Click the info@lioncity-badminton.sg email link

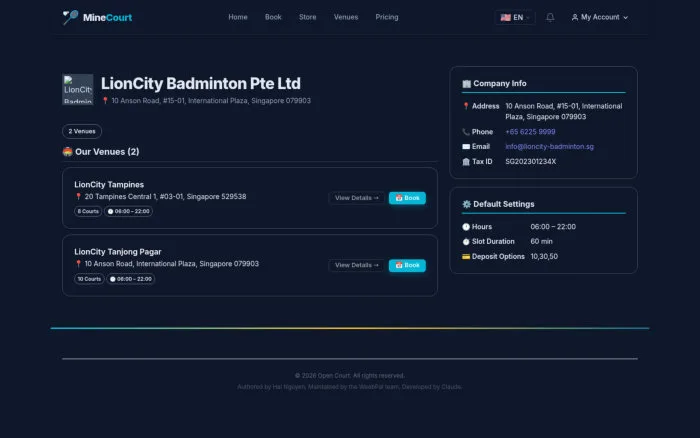[x=550, y=147]
